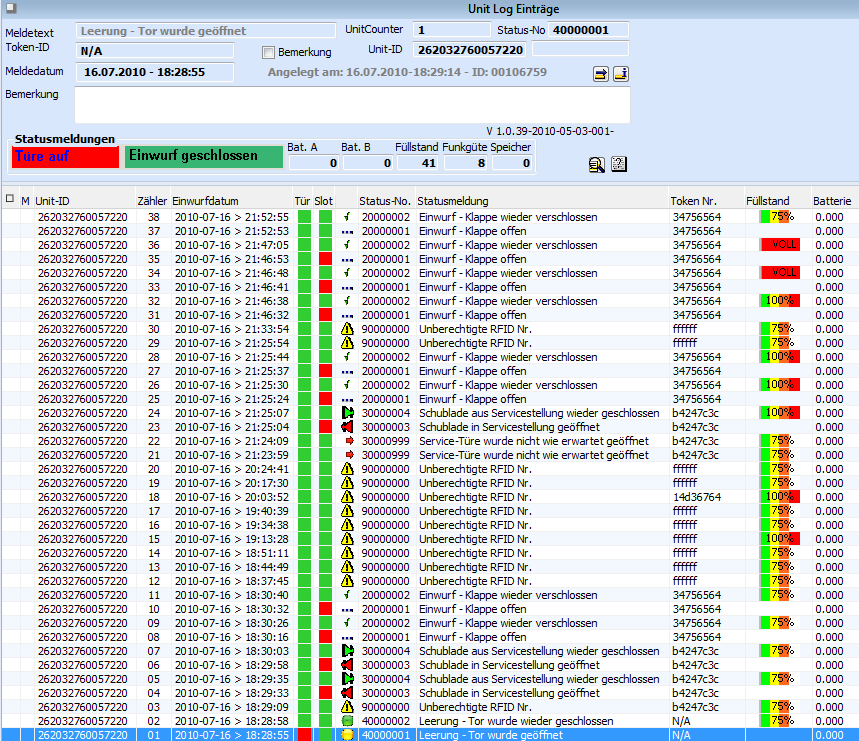Click the Token-ID field showing N/A

coord(154,51)
